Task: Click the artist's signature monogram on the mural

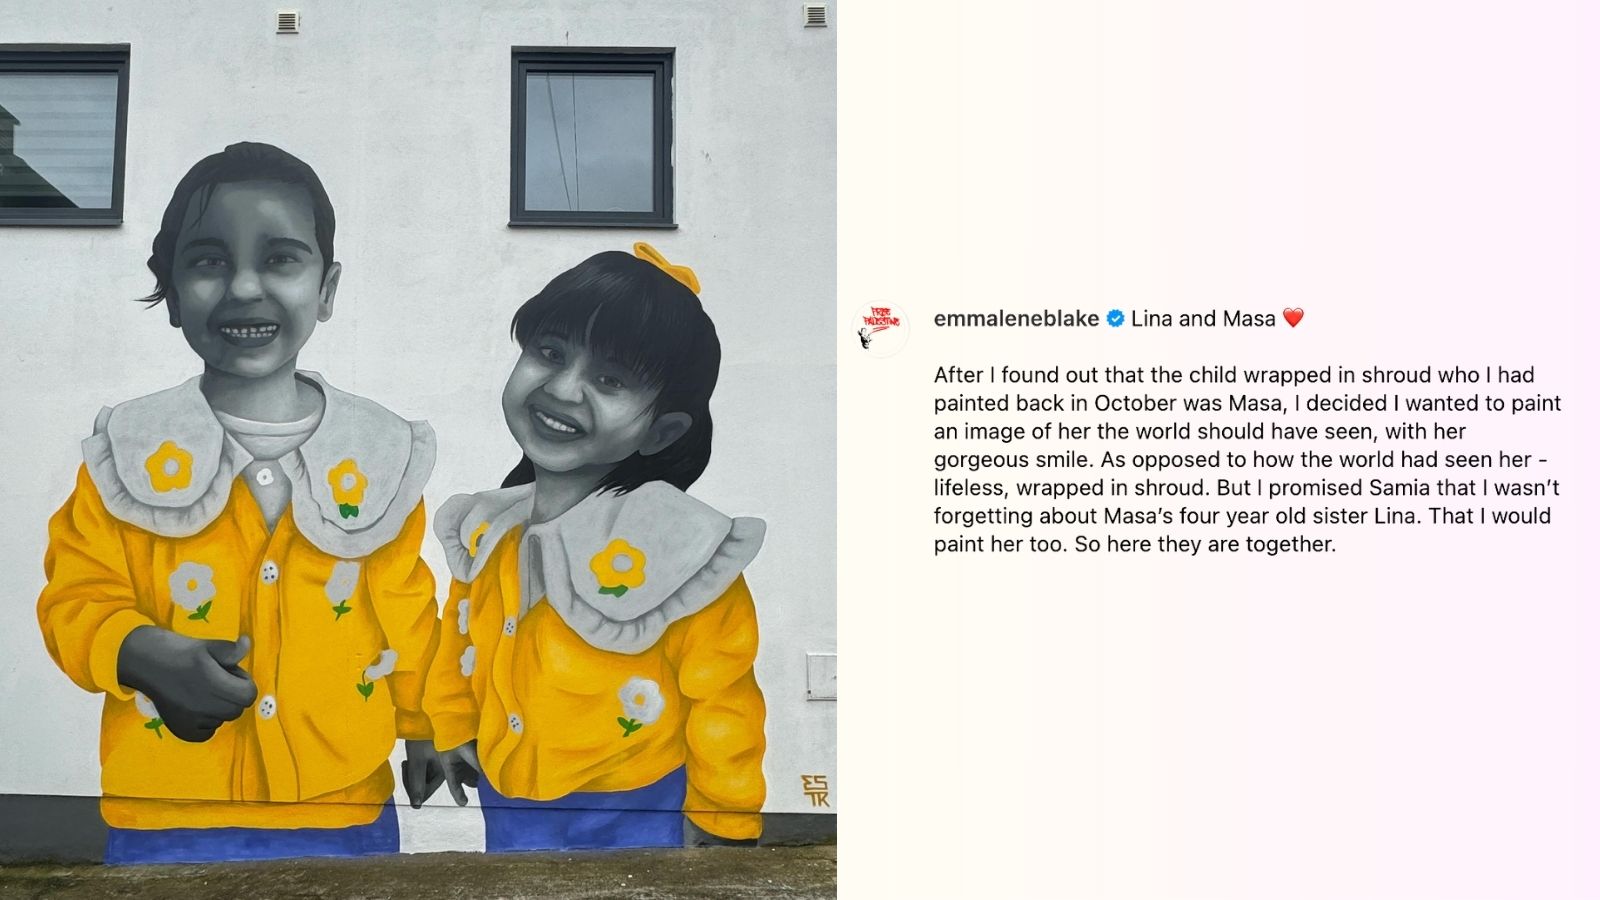Action: coord(815,790)
